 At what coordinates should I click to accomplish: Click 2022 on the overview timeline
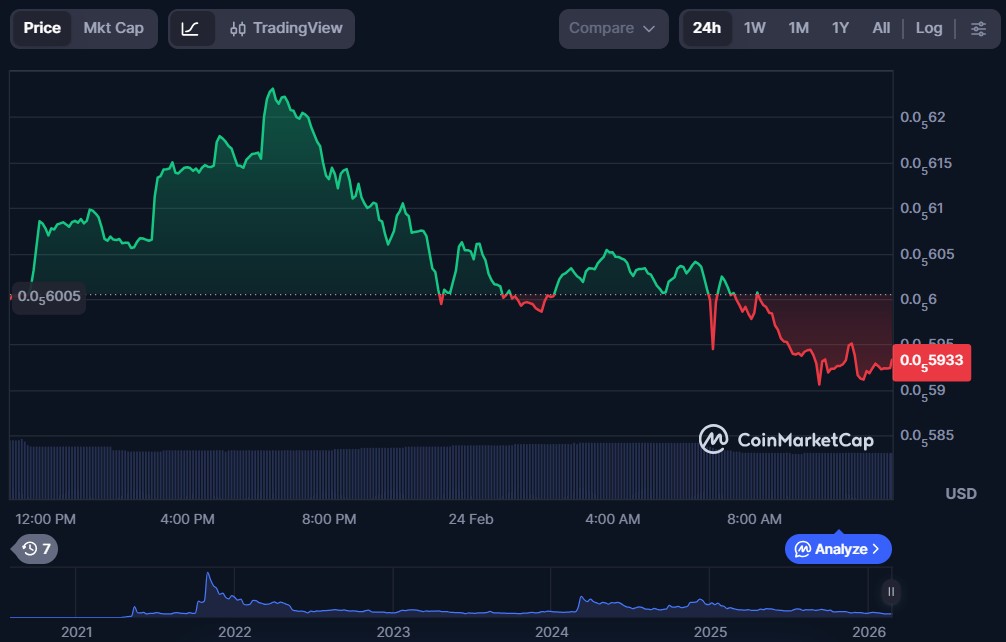pyautogui.click(x=234, y=632)
